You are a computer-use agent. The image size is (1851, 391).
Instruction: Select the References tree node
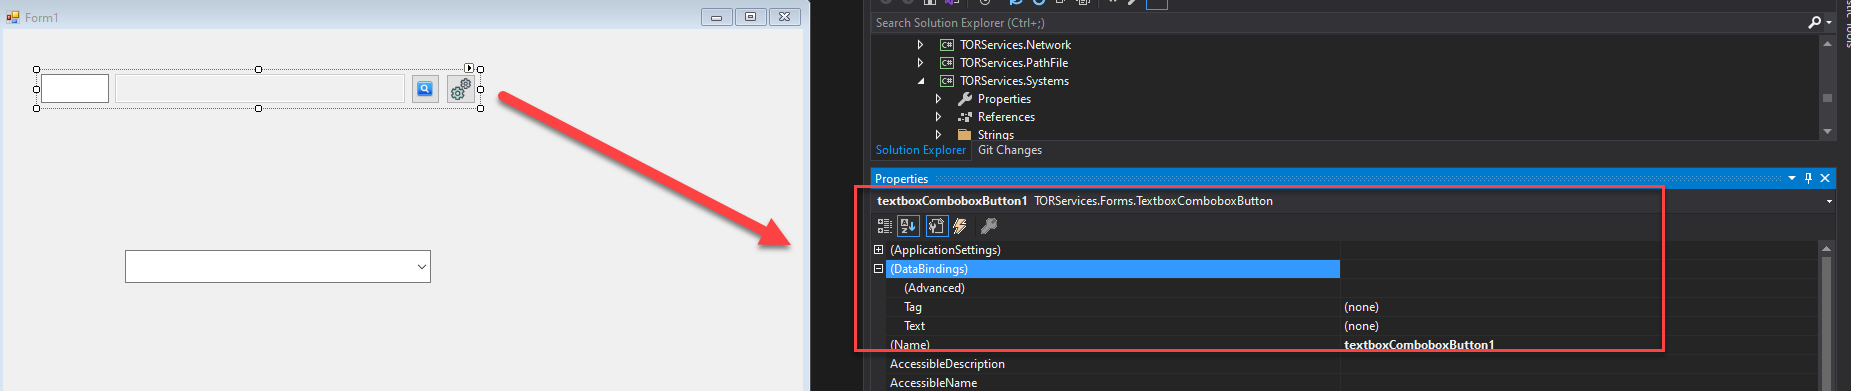[1006, 117]
